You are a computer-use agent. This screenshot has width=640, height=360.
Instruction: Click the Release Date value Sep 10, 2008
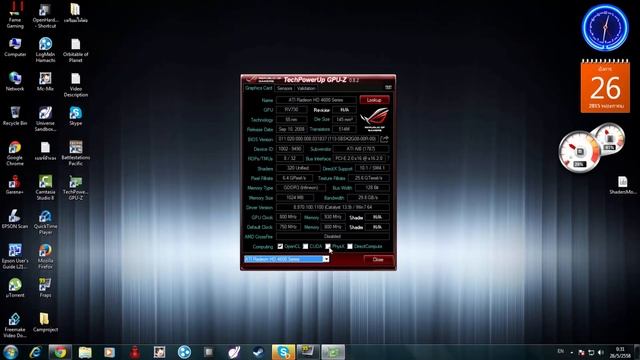tap(291, 129)
